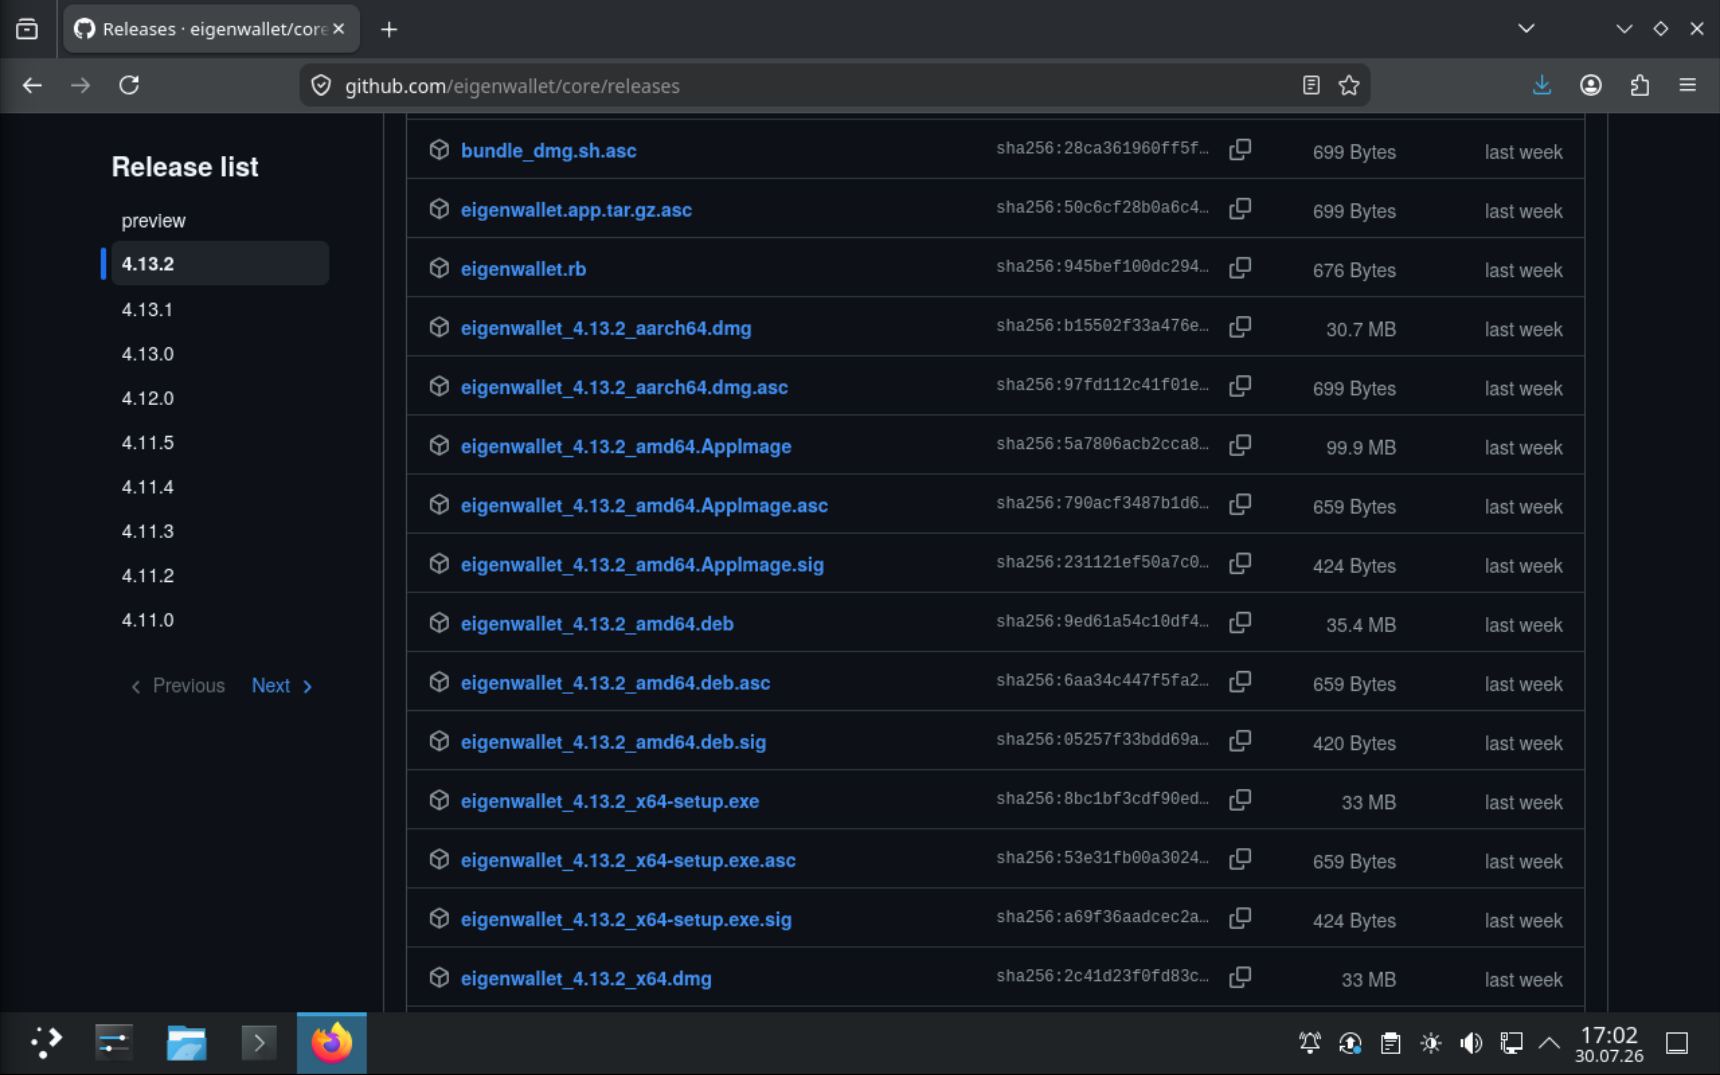Copy SHA256 hash for amd64.AppImage.sig file
Screen dimensions: 1720x1075
(1240, 563)
